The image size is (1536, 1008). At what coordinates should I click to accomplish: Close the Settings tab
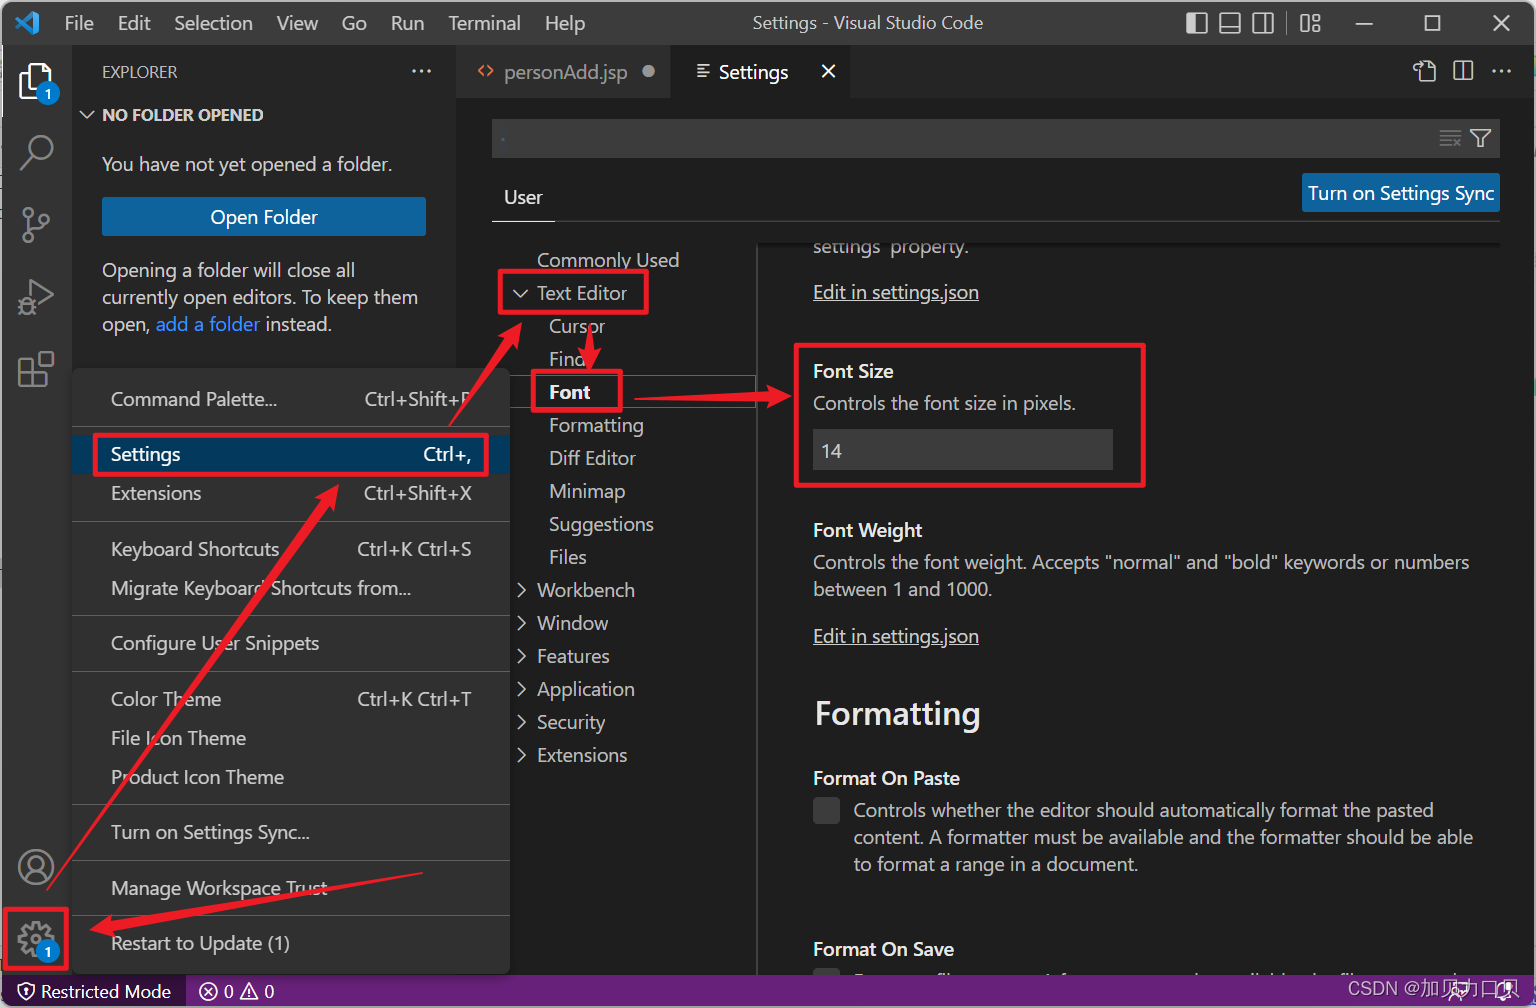[x=828, y=71]
